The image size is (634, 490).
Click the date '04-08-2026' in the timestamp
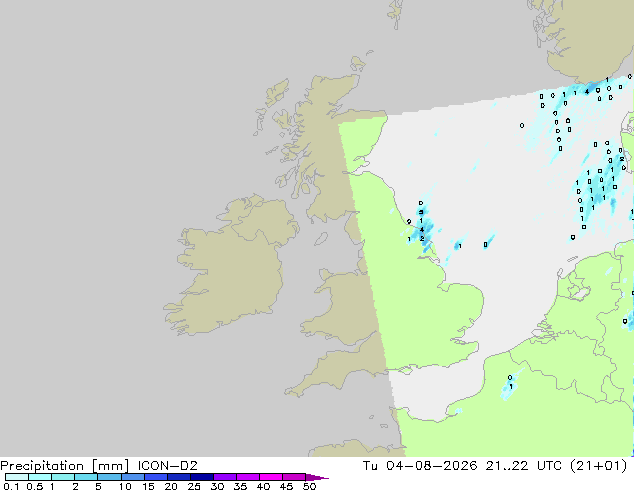point(431,466)
